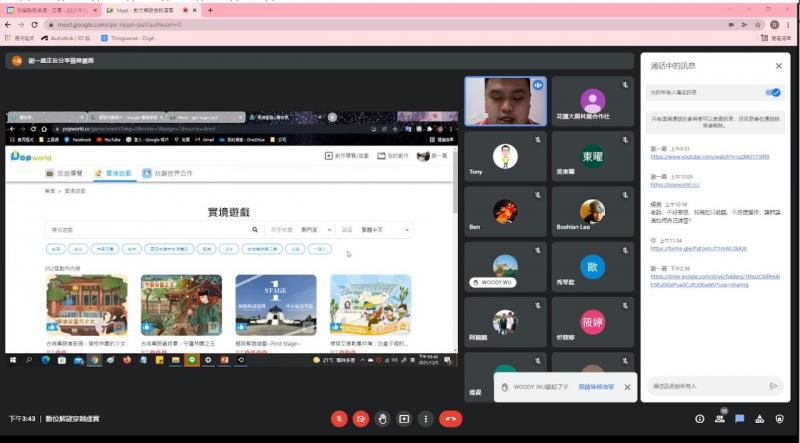Click the browser back arrow
Viewport: 800px width, 443px height.
pos(8,24)
